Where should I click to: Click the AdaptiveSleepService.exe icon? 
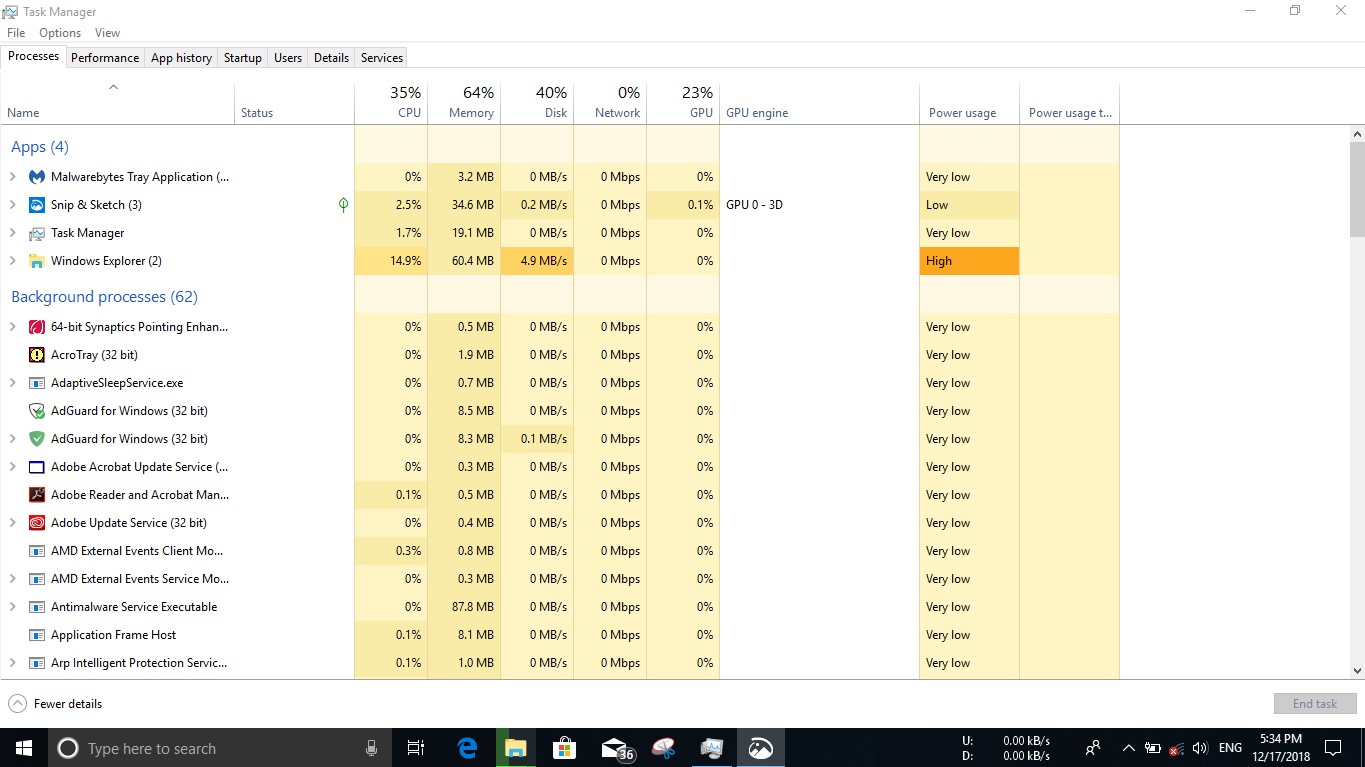pos(37,383)
